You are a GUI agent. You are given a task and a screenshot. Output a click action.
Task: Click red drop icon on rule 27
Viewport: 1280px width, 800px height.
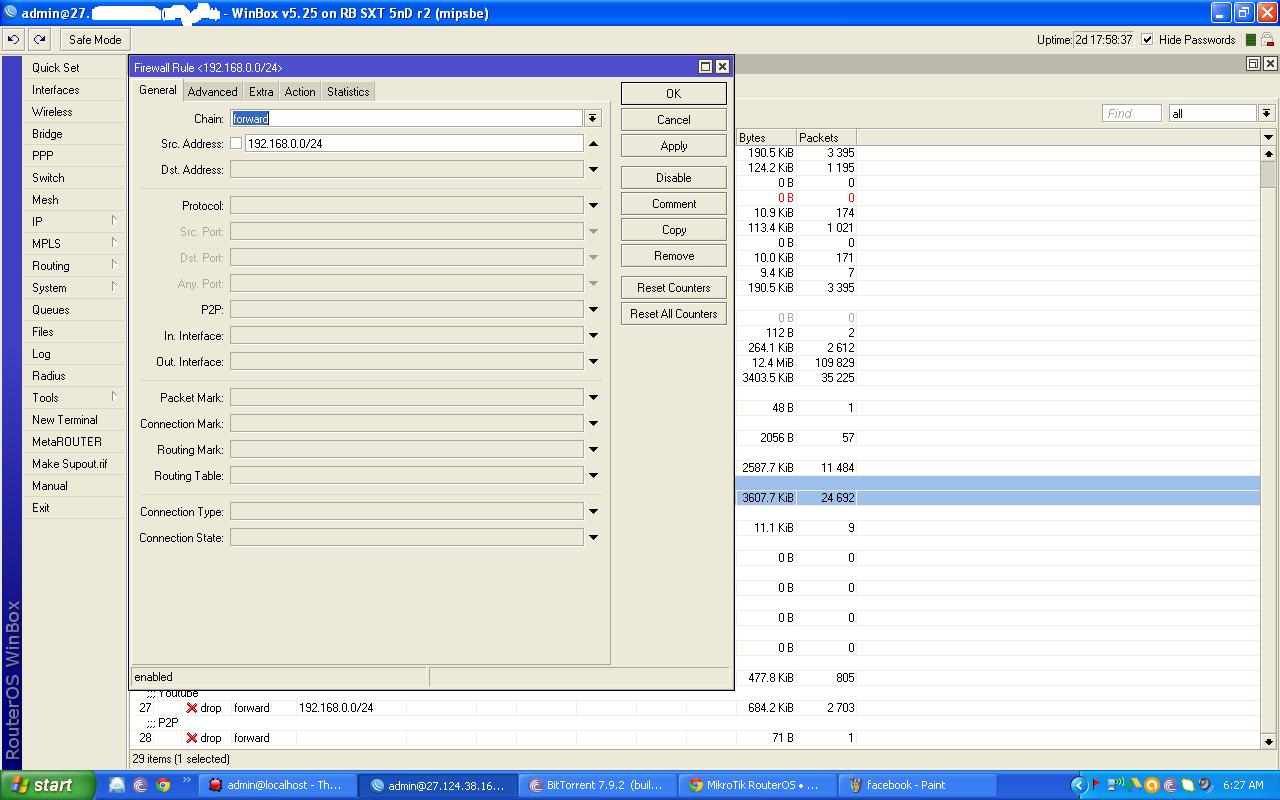click(192, 708)
